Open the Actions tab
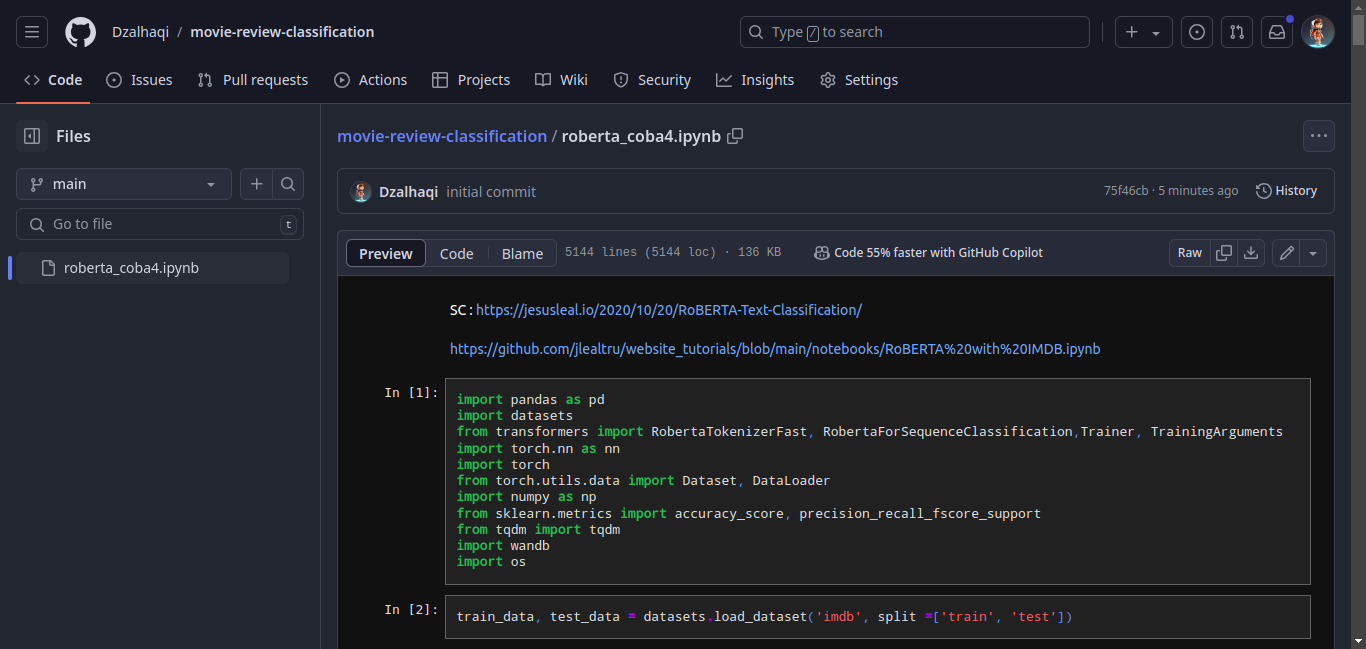Image resolution: width=1366 pixels, height=649 pixels. point(371,80)
